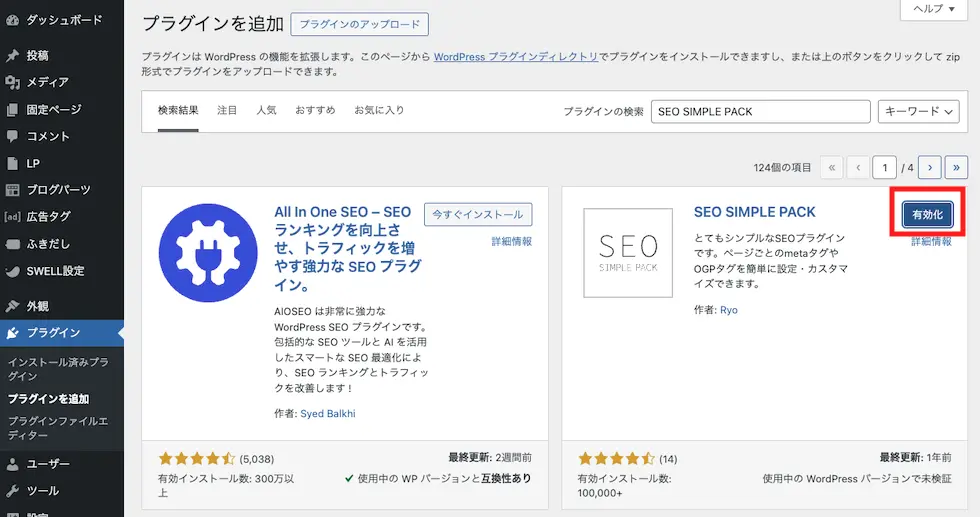Click the speech bubble icon beside コメント
The width and height of the screenshot is (980, 517).
coord(12,136)
